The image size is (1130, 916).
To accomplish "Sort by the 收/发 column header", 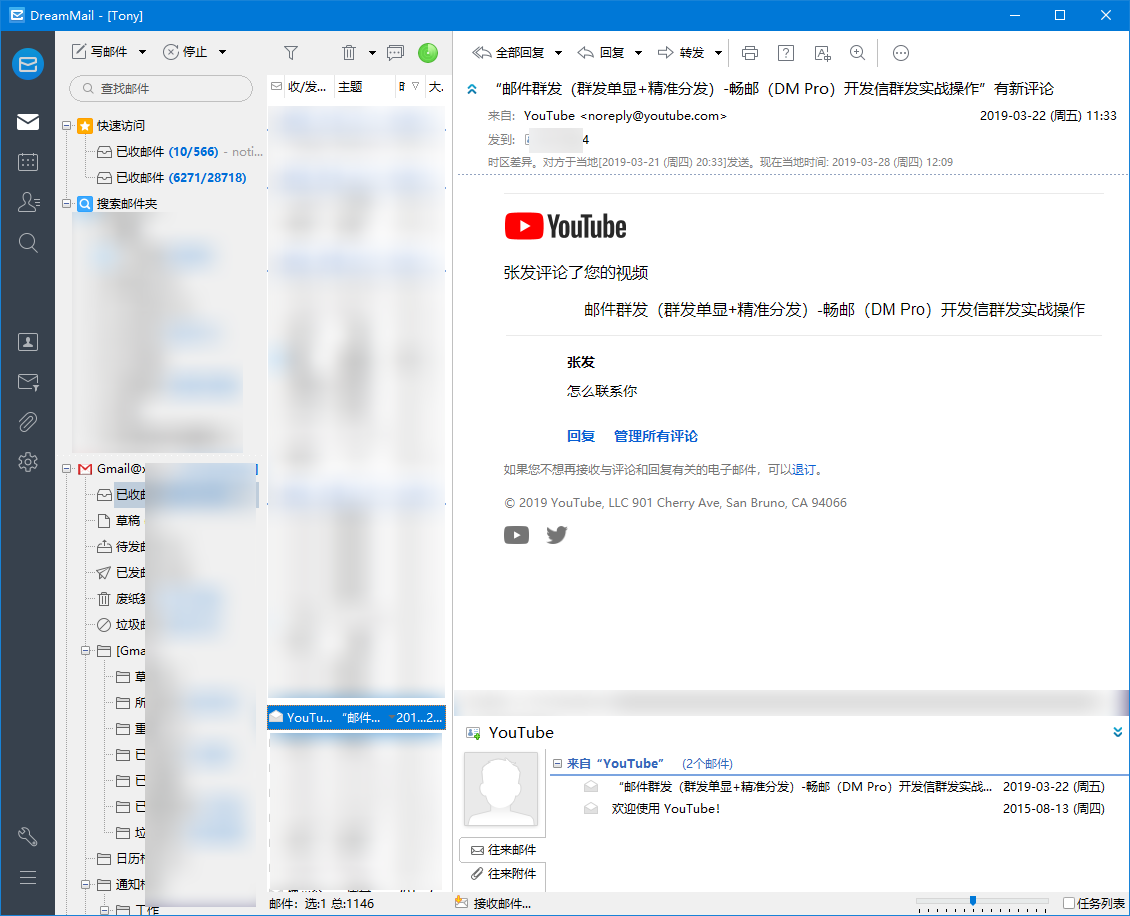I will coord(307,86).
